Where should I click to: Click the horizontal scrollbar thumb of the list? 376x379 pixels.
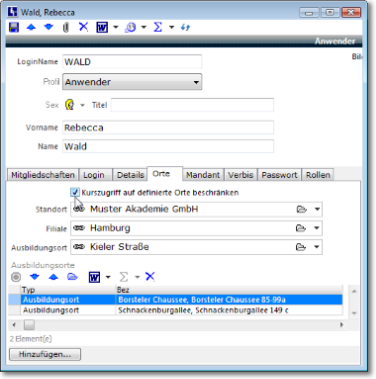29,324
